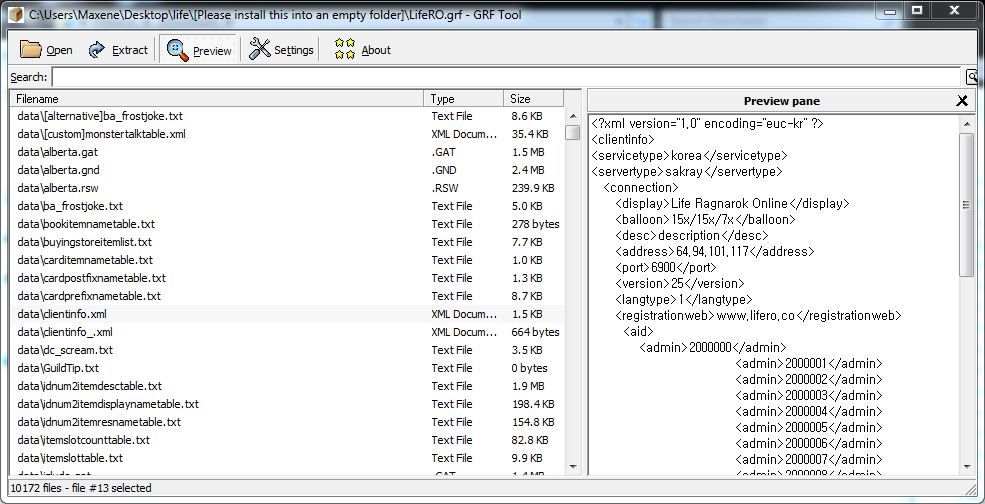Screen dimensions: 985x504
Task: Click preview pane scrollbar up arrow
Action: (967, 124)
